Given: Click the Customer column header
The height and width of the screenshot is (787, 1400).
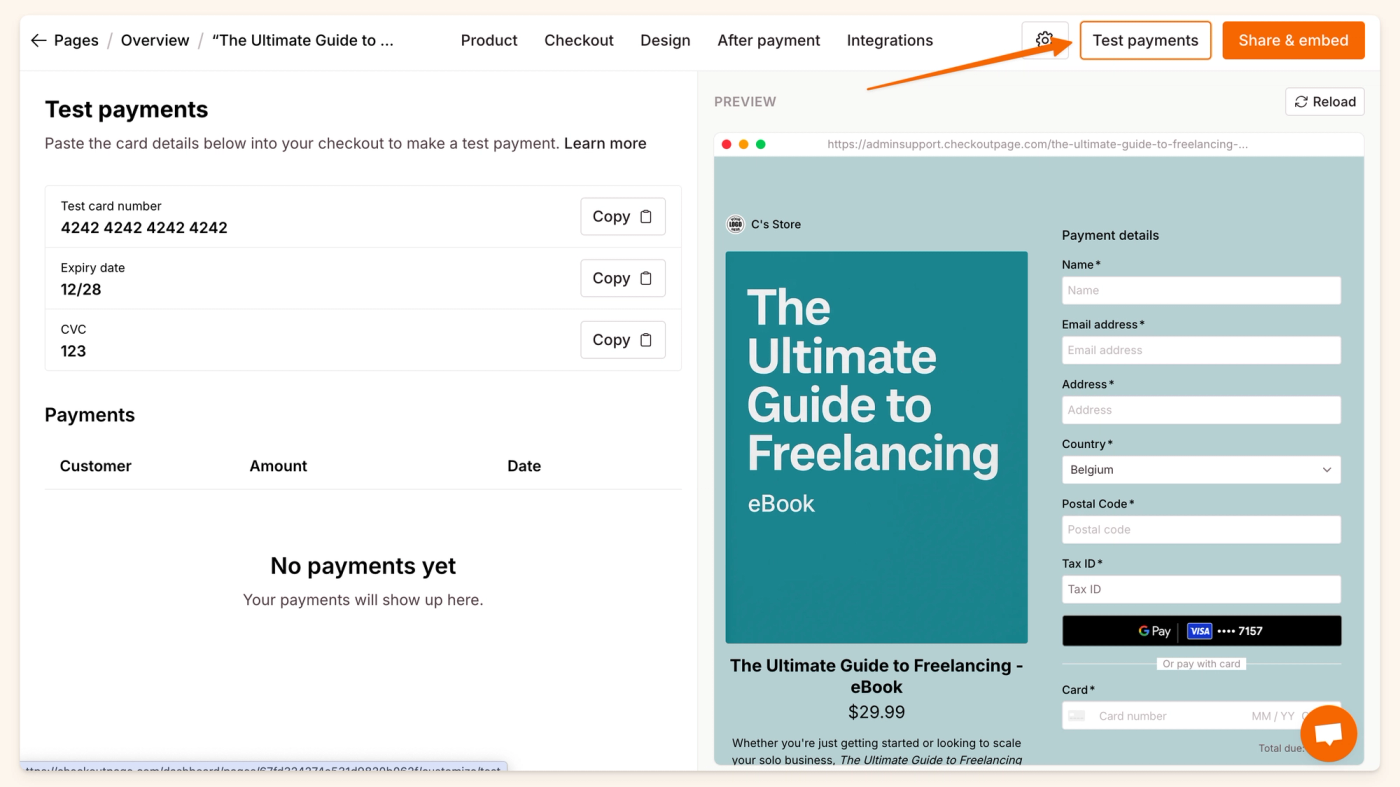Looking at the screenshot, I should pyautogui.click(x=95, y=466).
